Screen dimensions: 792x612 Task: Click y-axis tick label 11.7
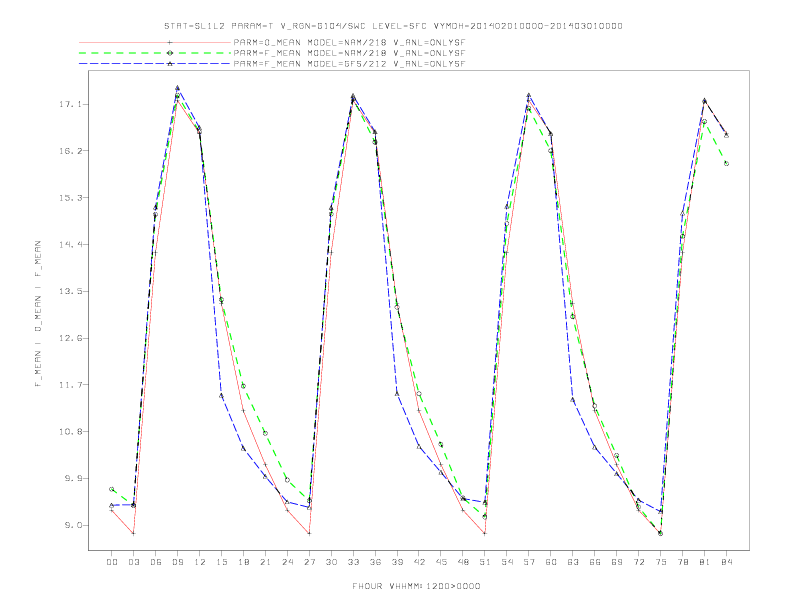[70, 385]
